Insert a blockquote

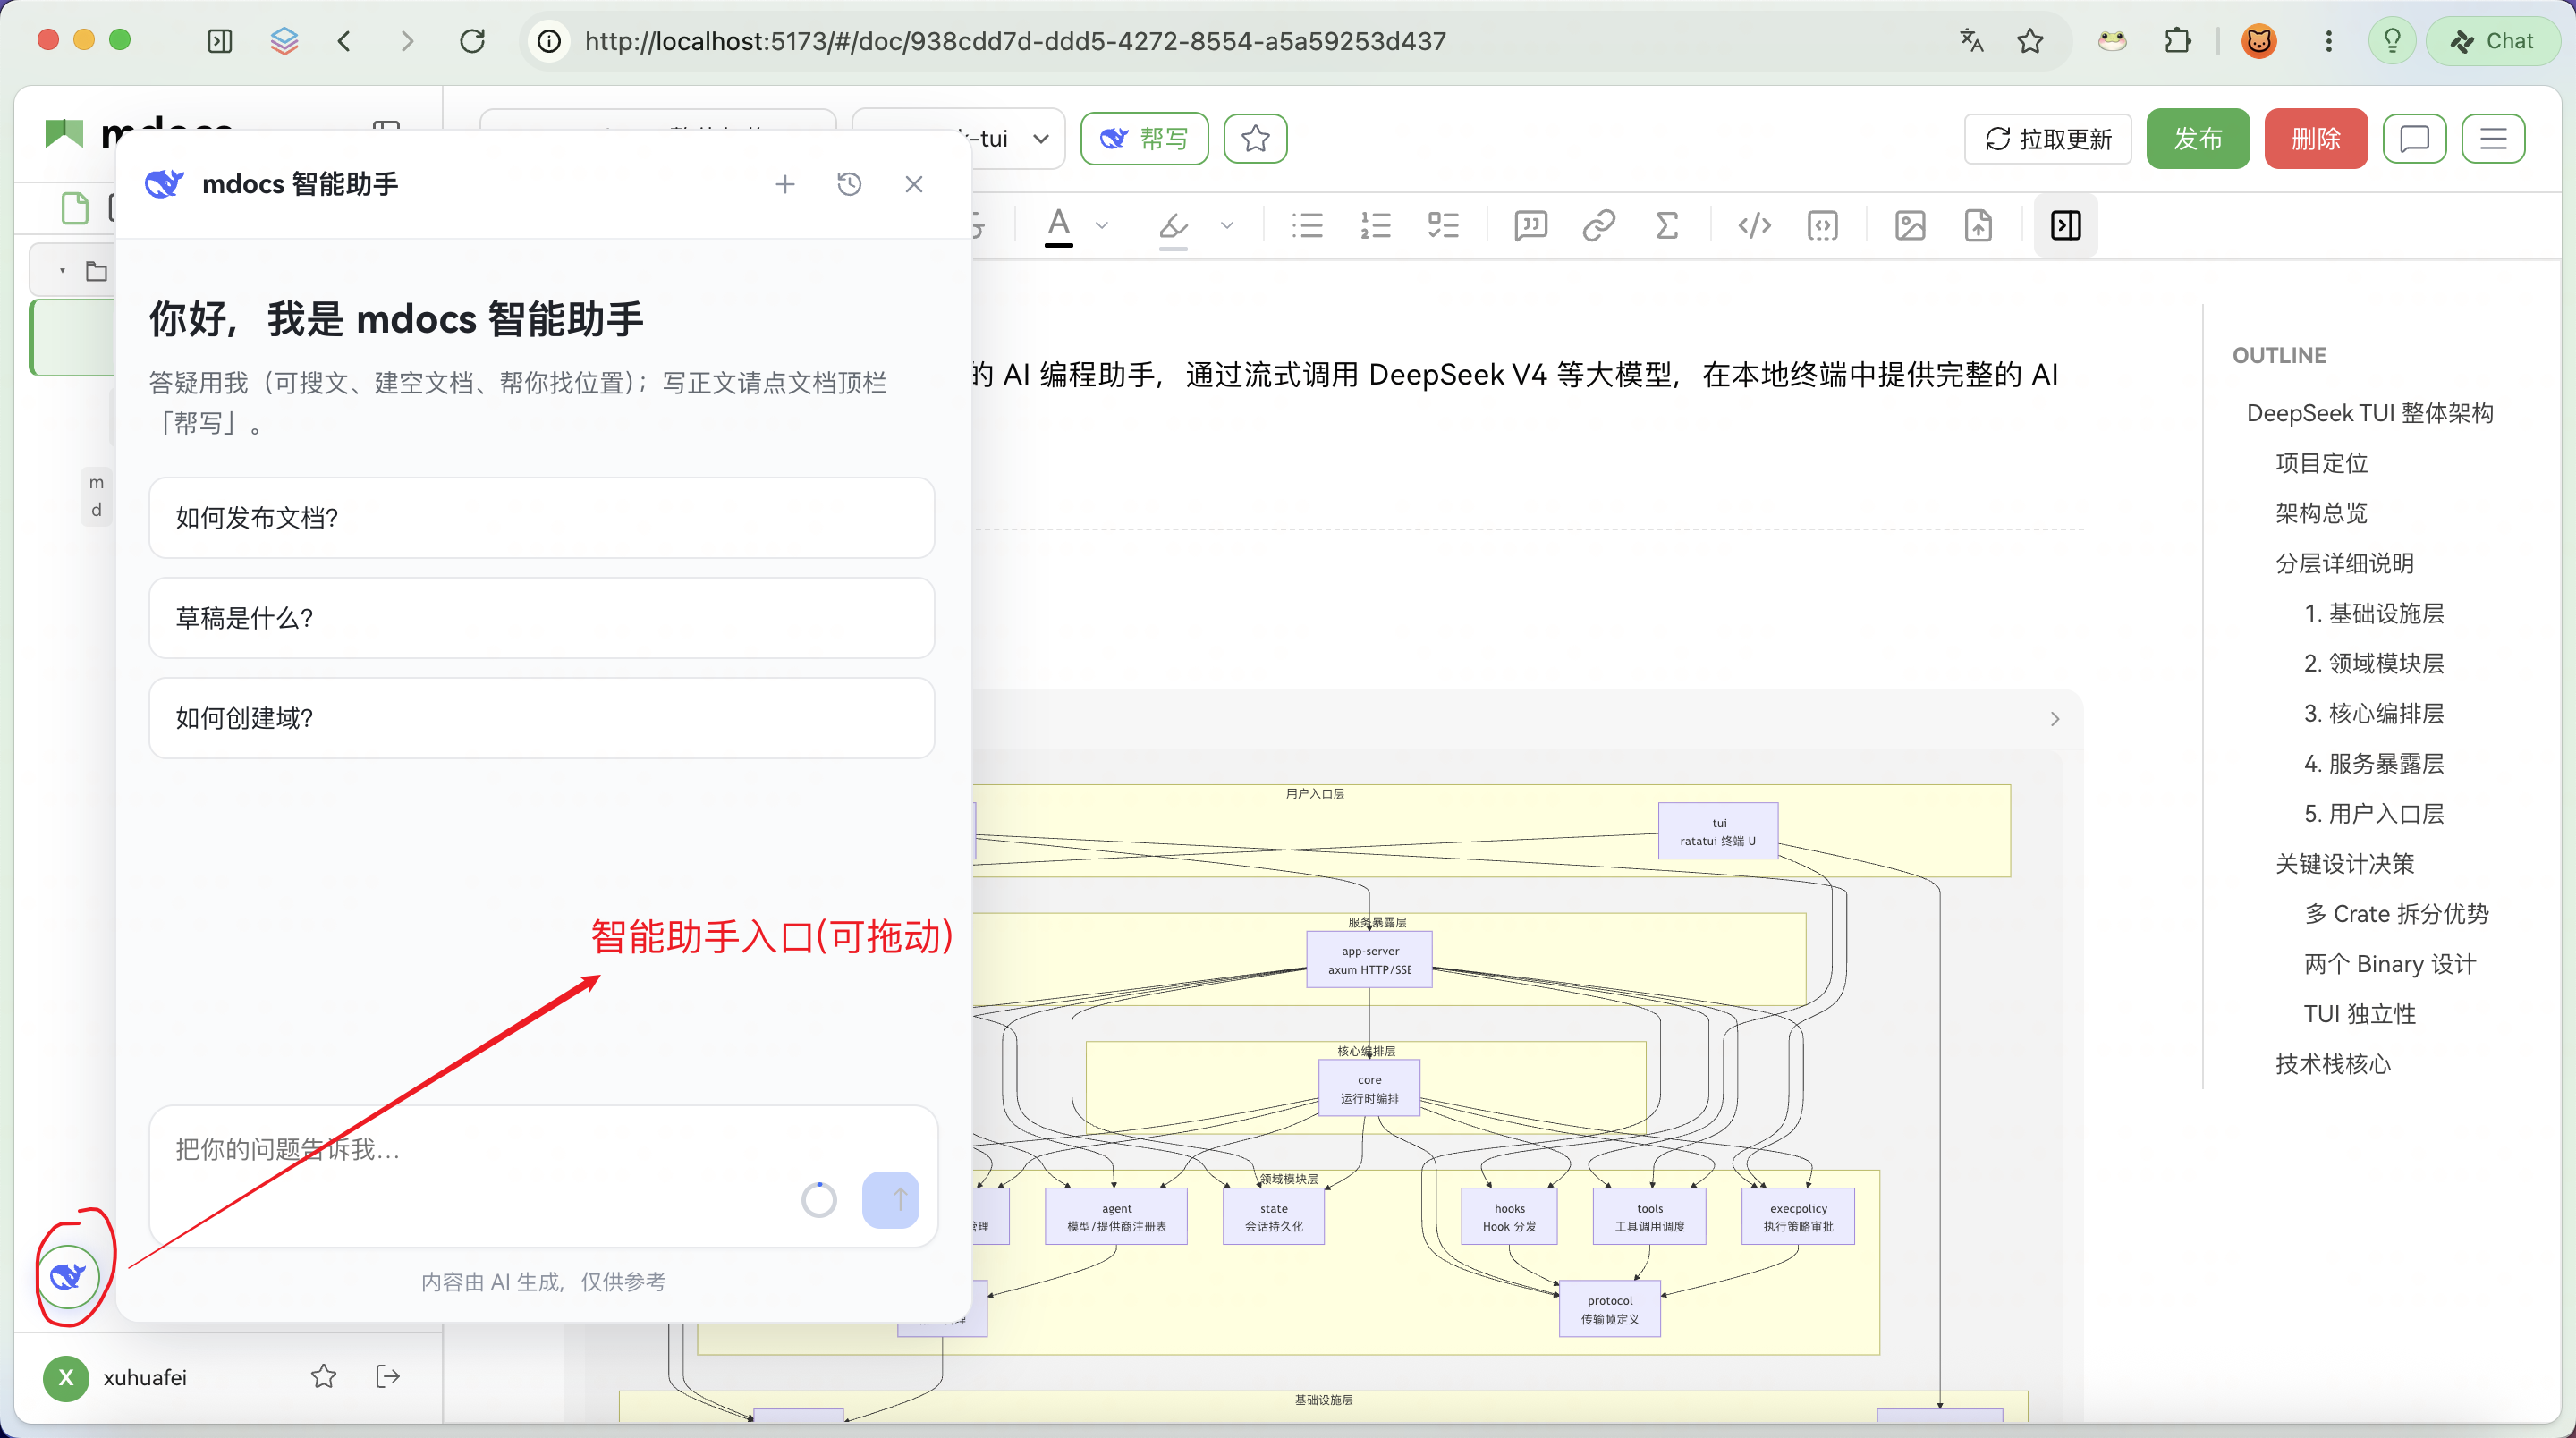pos(1530,225)
